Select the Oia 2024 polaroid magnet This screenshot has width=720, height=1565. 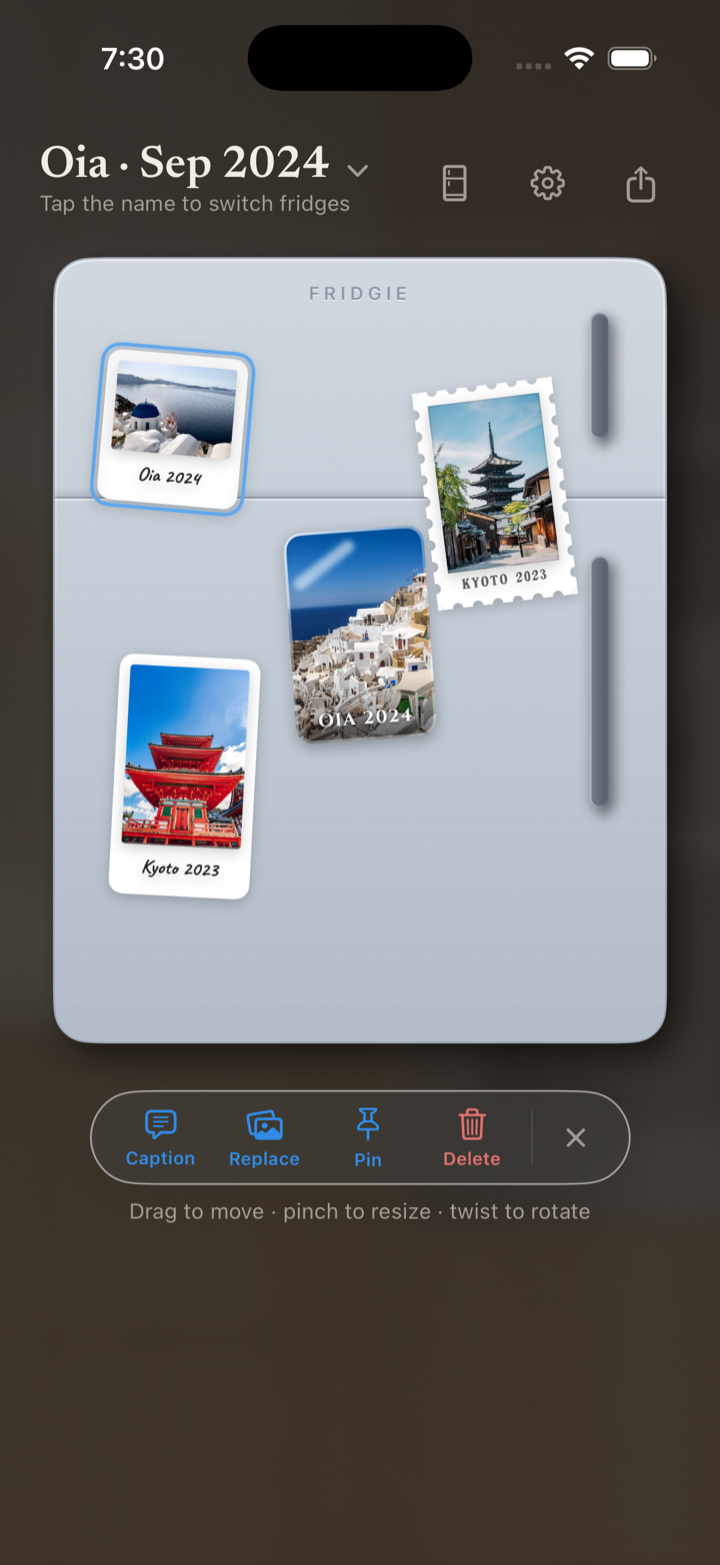click(173, 429)
